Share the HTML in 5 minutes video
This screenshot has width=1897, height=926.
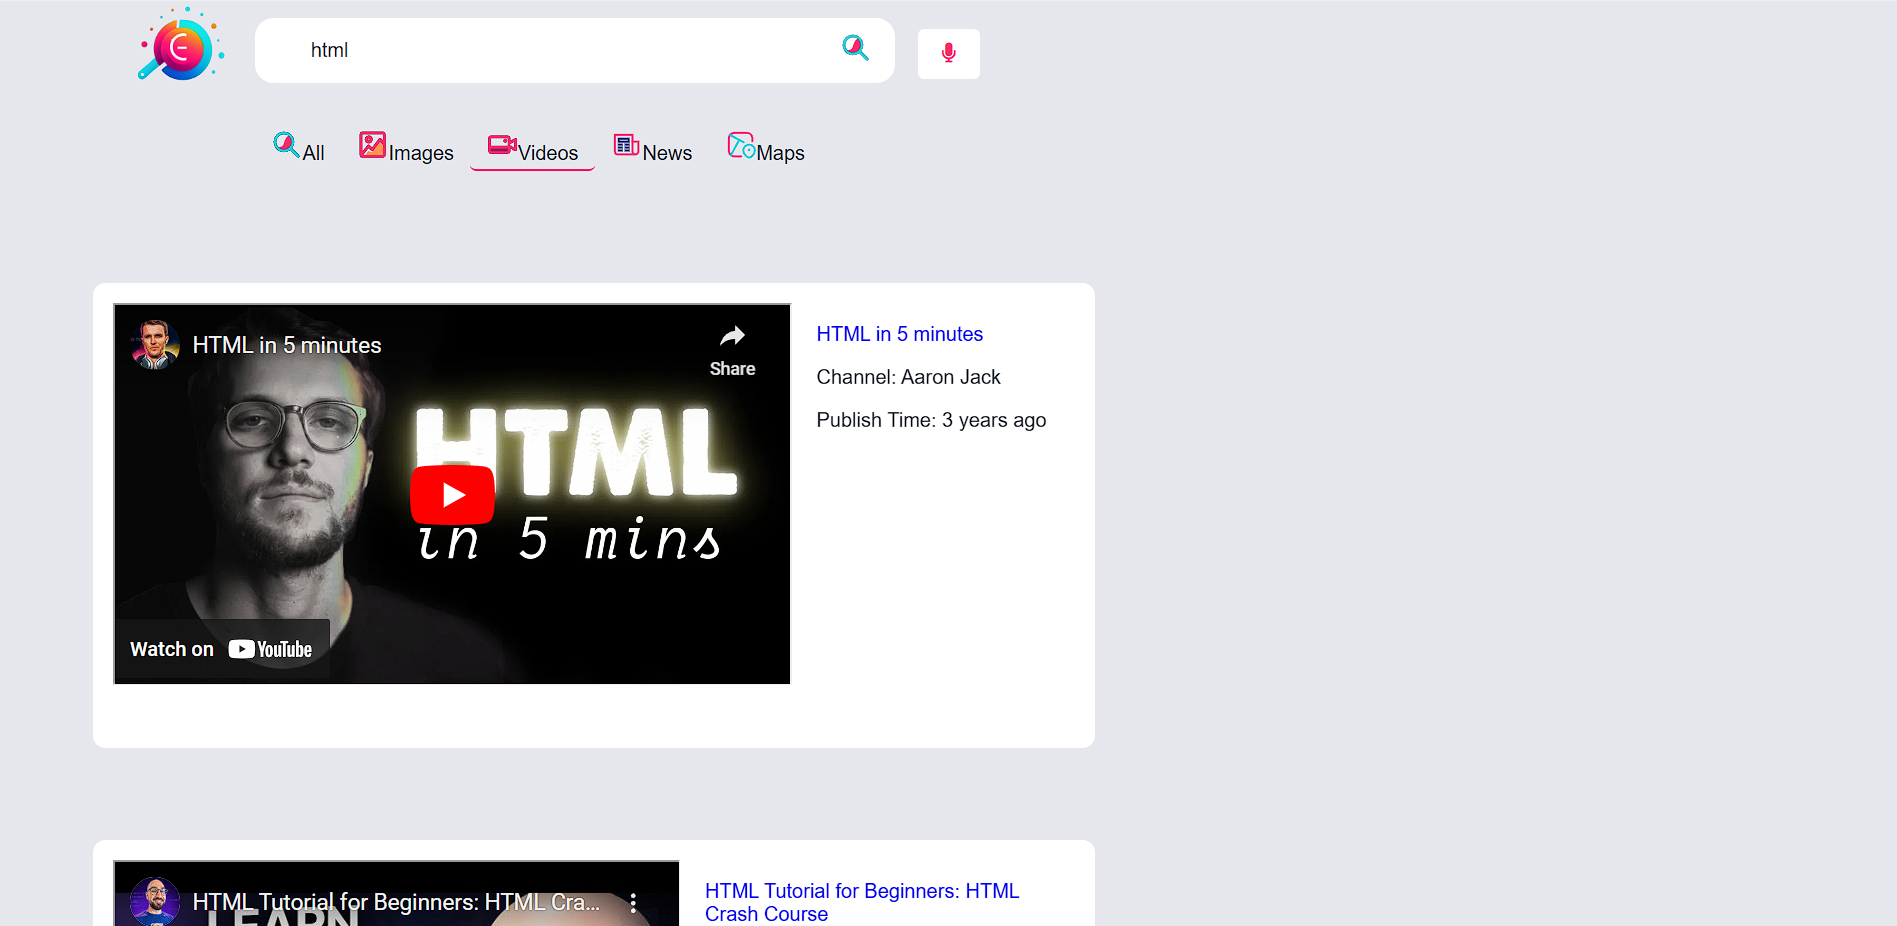click(732, 351)
